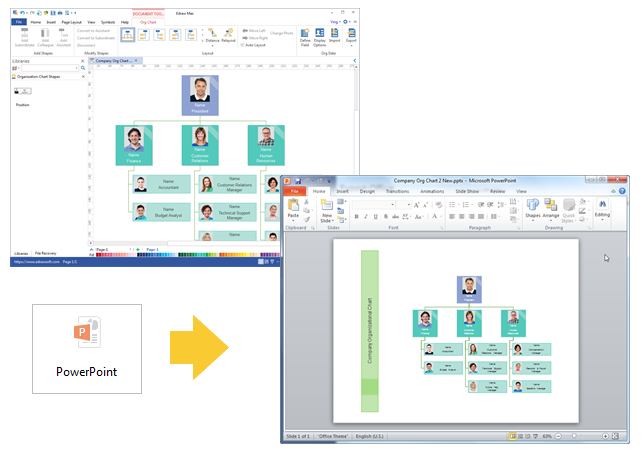The width and height of the screenshot is (641, 453).
Task: Click the Relayout icon in Edraw
Action: click(228, 35)
